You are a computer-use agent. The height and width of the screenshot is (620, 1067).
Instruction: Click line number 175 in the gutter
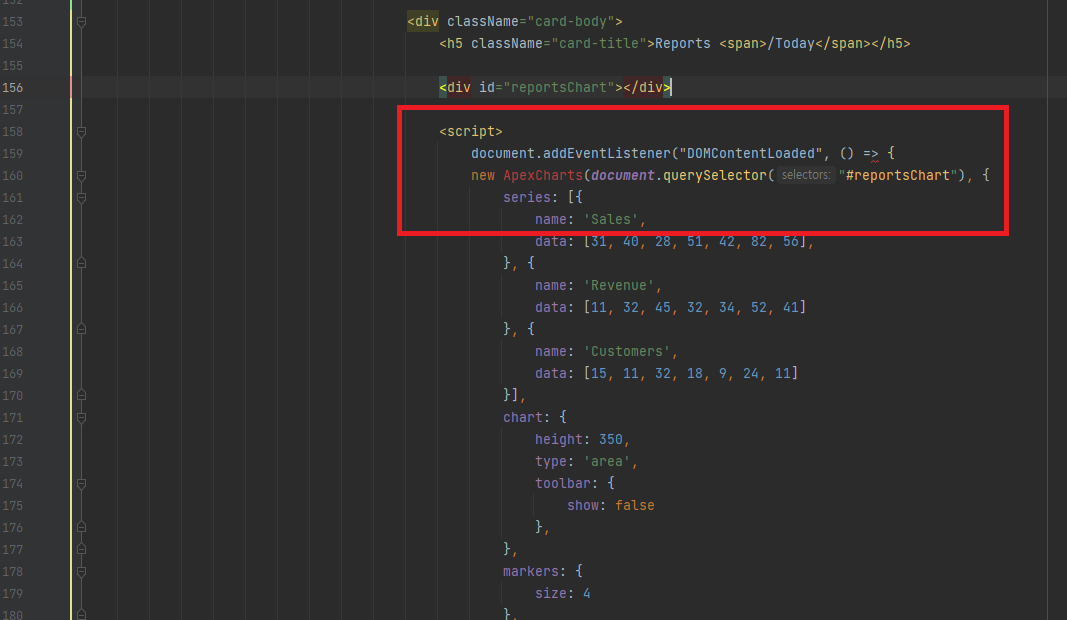pyautogui.click(x=12, y=506)
